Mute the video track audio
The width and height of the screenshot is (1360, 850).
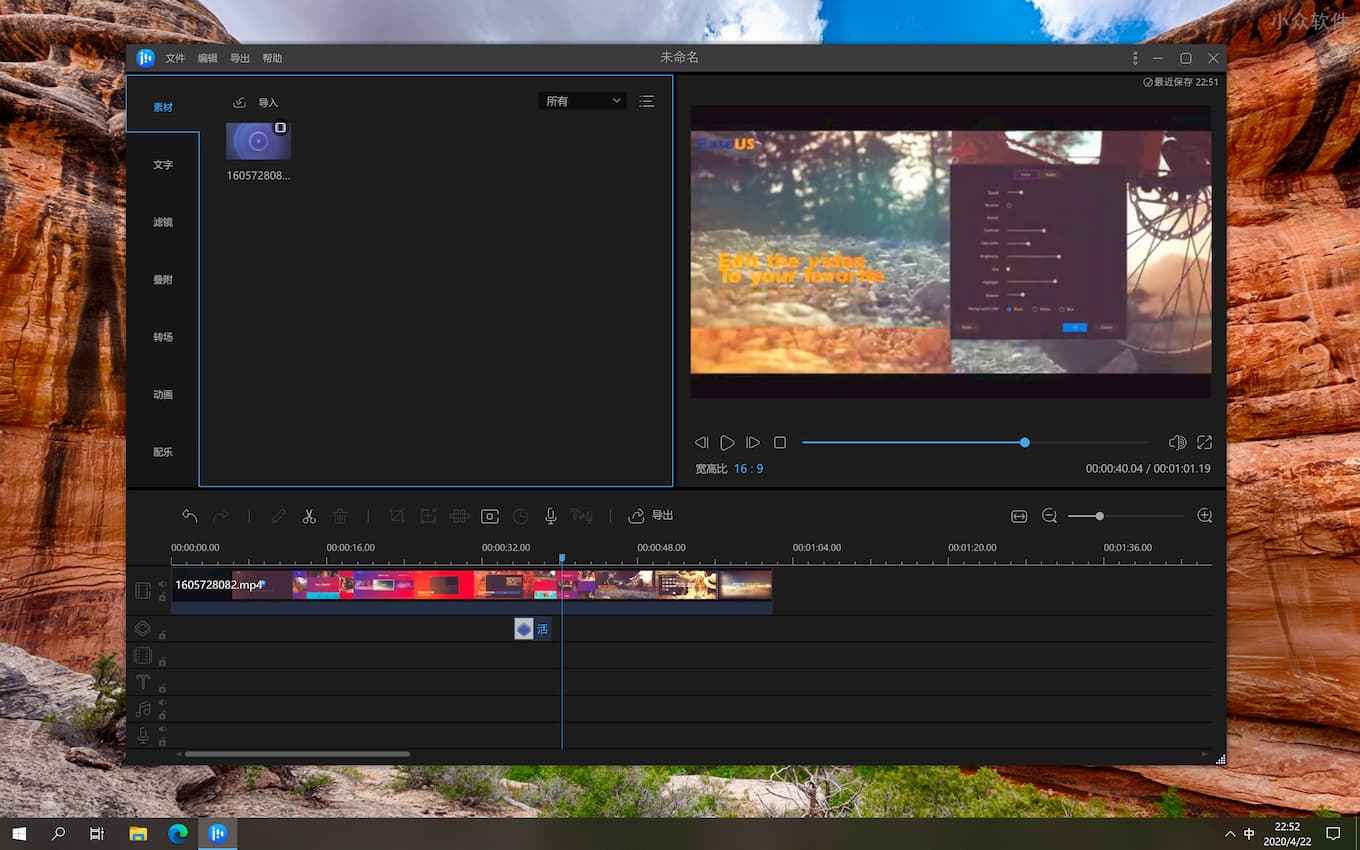click(x=162, y=585)
